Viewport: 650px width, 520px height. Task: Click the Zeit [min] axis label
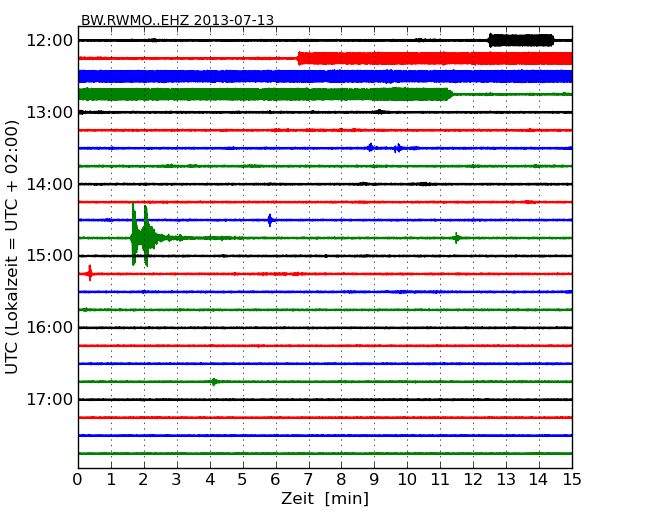[x=325, y=498]
